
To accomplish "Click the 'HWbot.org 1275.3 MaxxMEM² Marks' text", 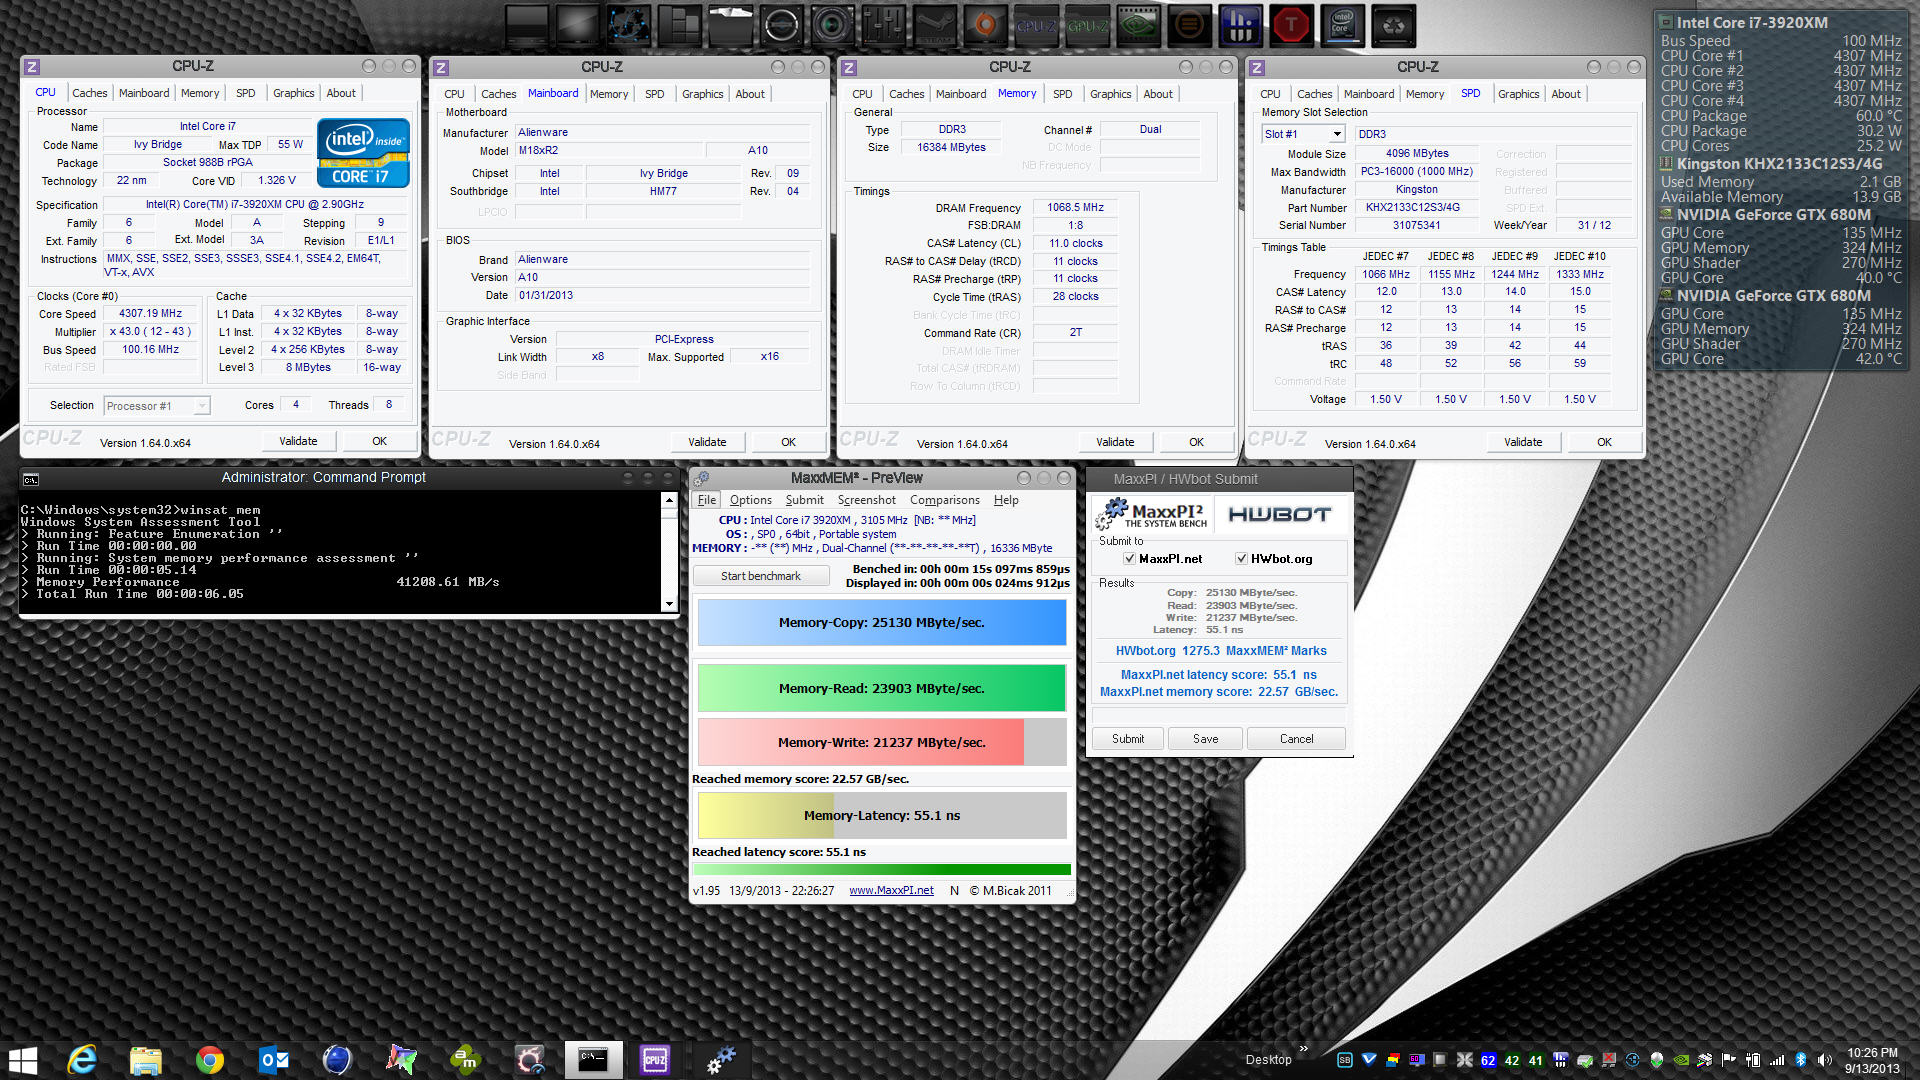I will click(1221, 651).
